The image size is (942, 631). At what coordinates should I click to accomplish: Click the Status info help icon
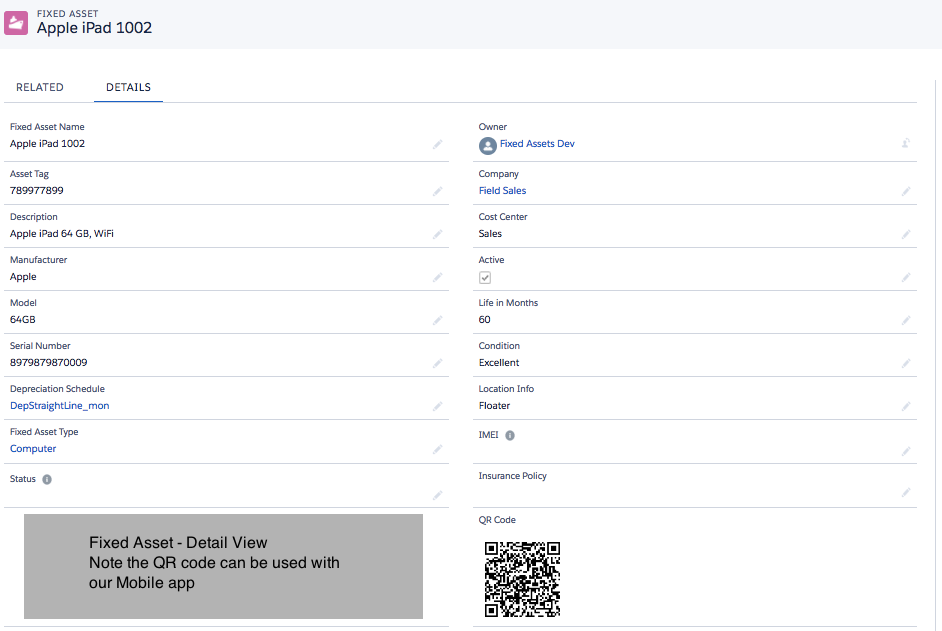click(x=47, y=479)
